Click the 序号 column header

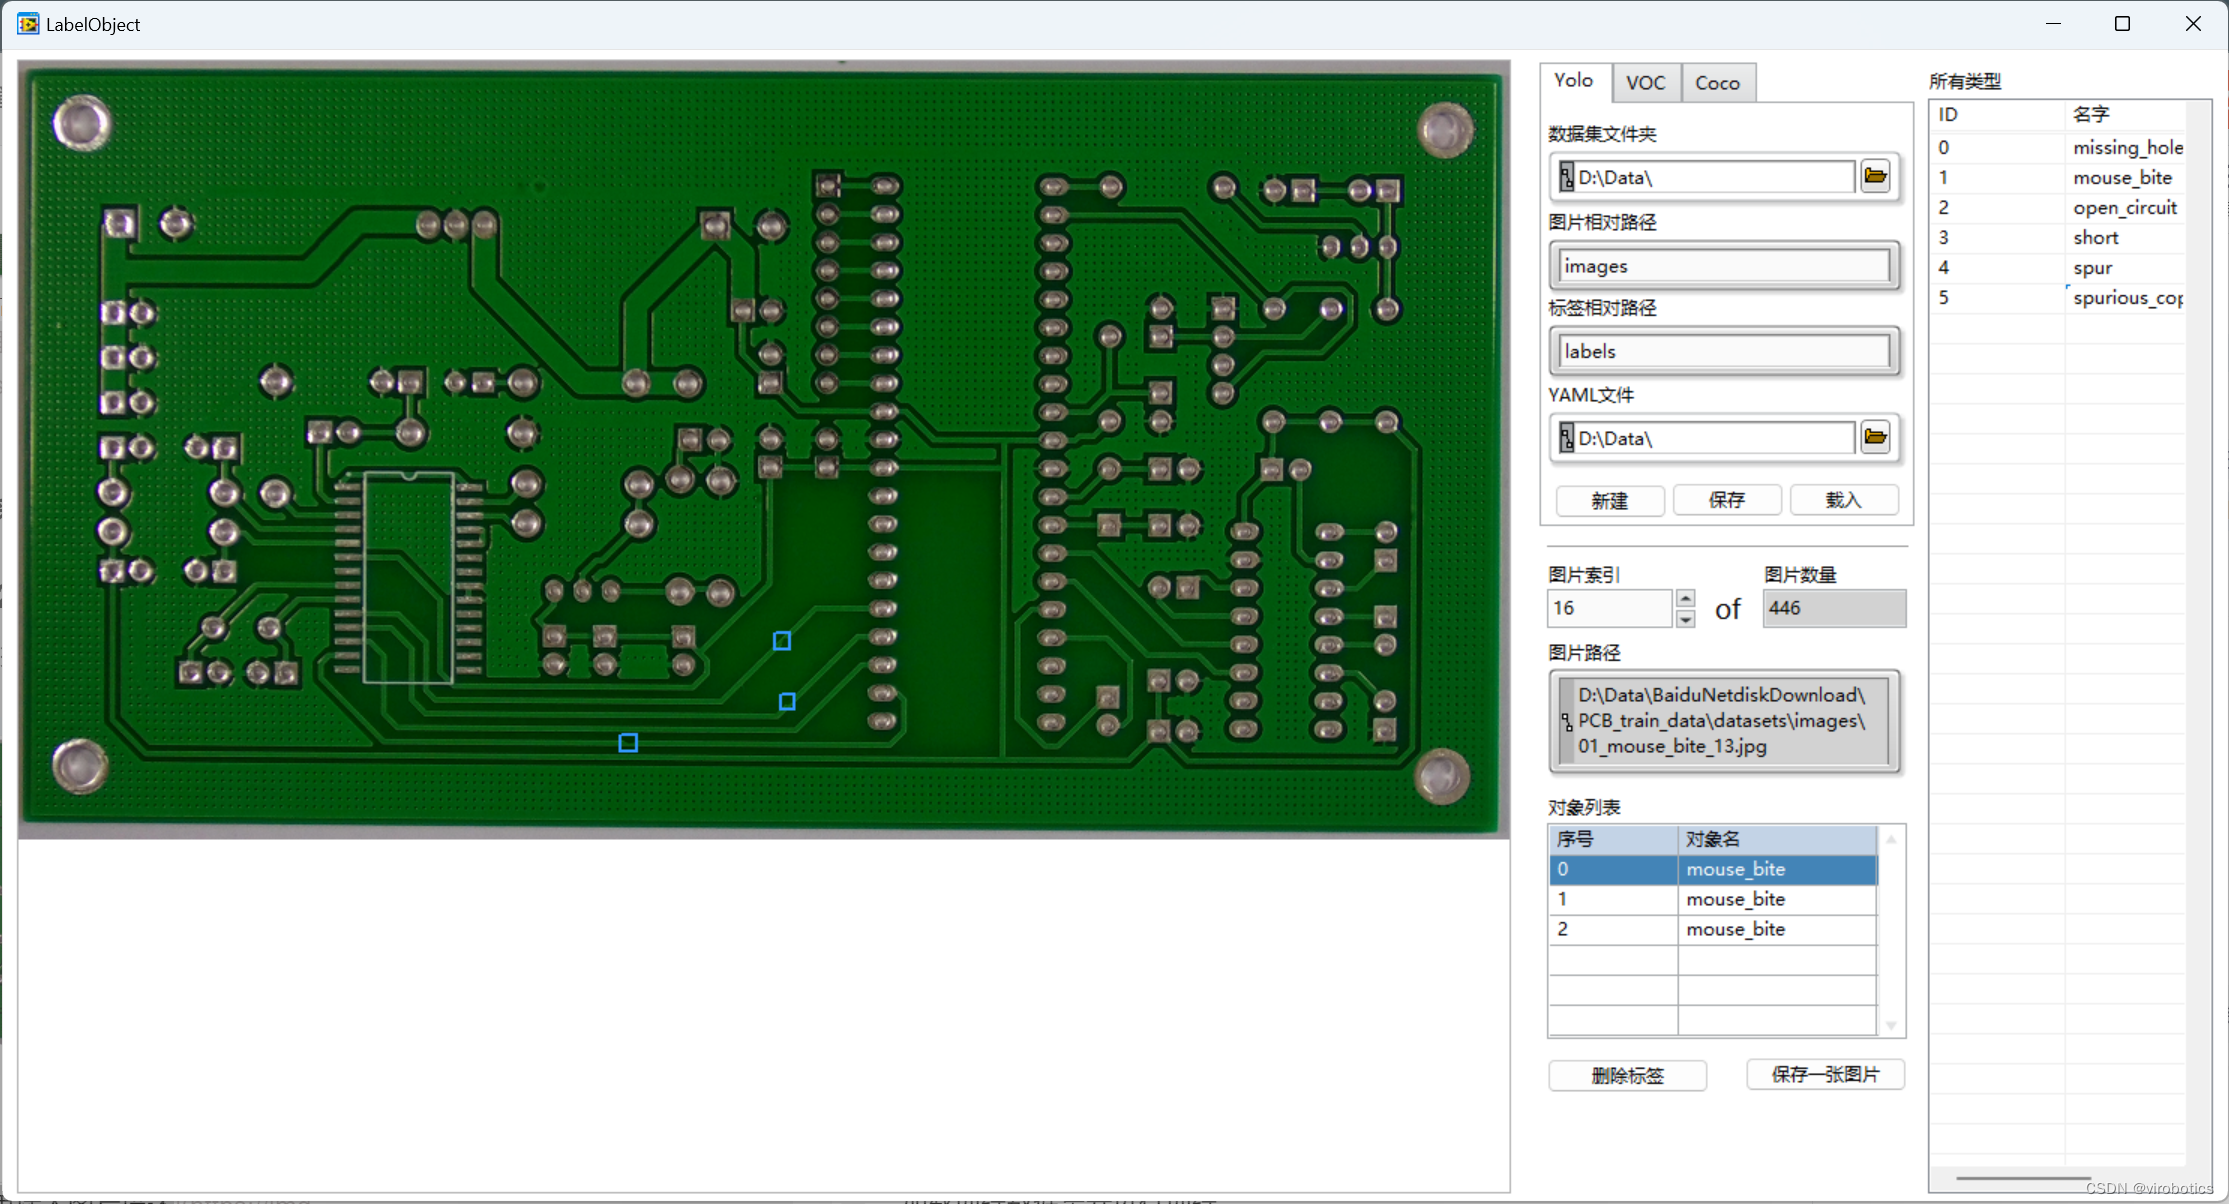coord(1613,839)
